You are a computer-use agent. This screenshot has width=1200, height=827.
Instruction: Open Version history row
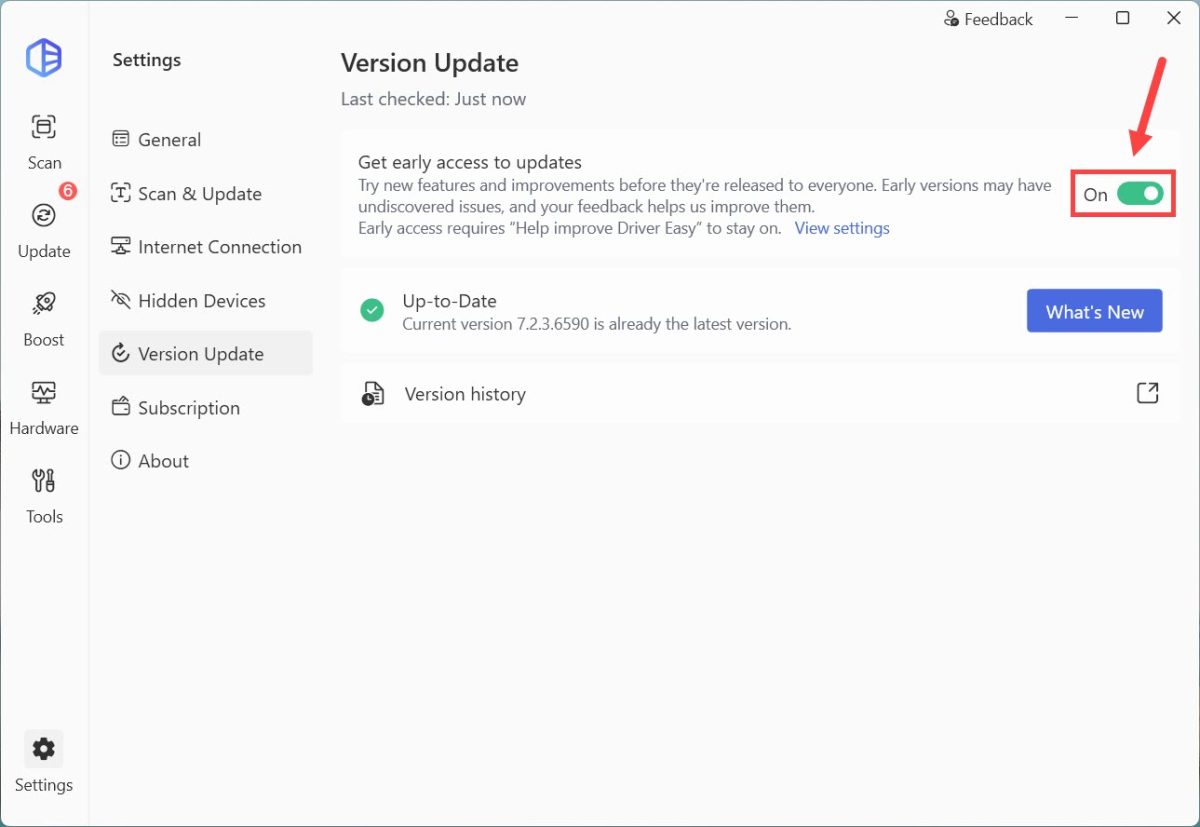click(760, 394)
